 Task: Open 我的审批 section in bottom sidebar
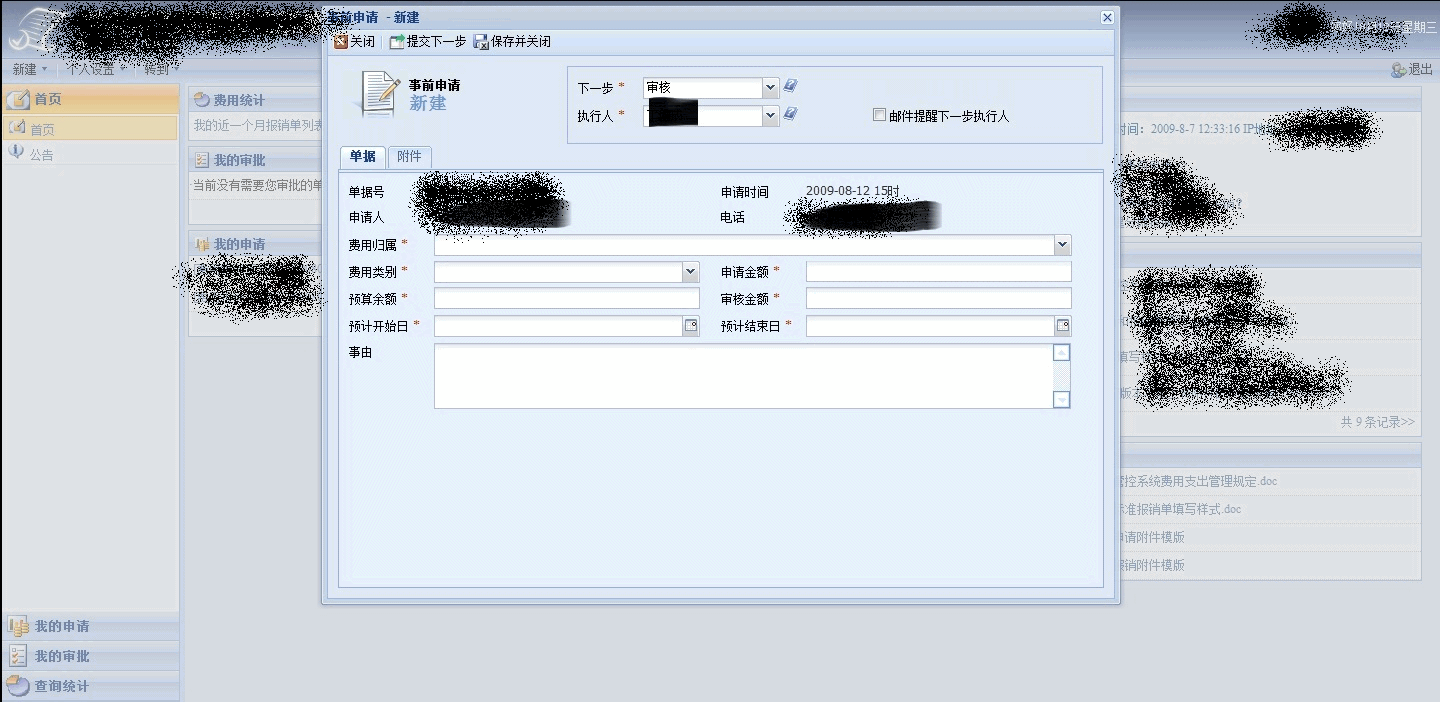tap(90, 657)
